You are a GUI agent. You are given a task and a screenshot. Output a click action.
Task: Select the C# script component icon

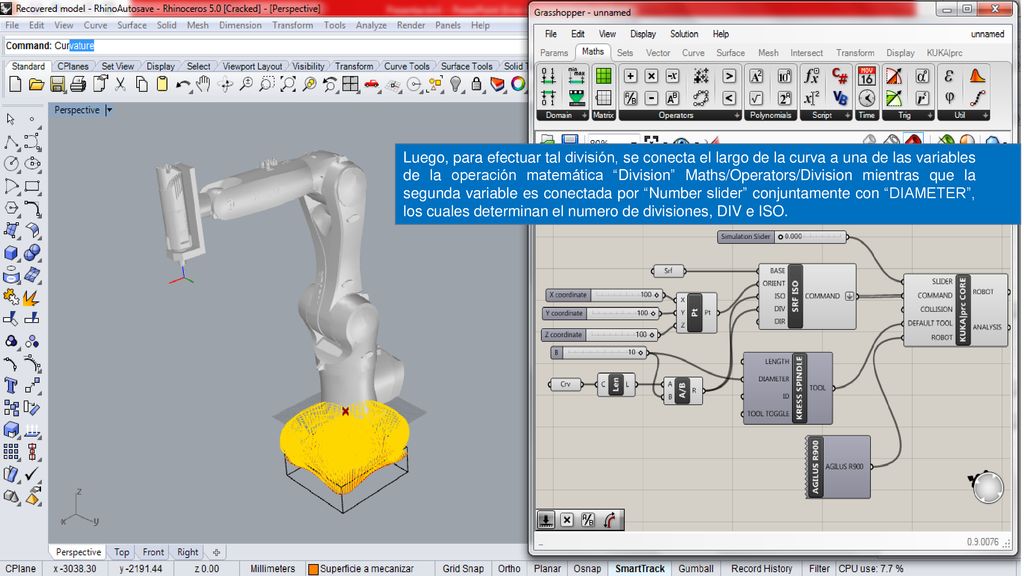[x=839, y=76]
